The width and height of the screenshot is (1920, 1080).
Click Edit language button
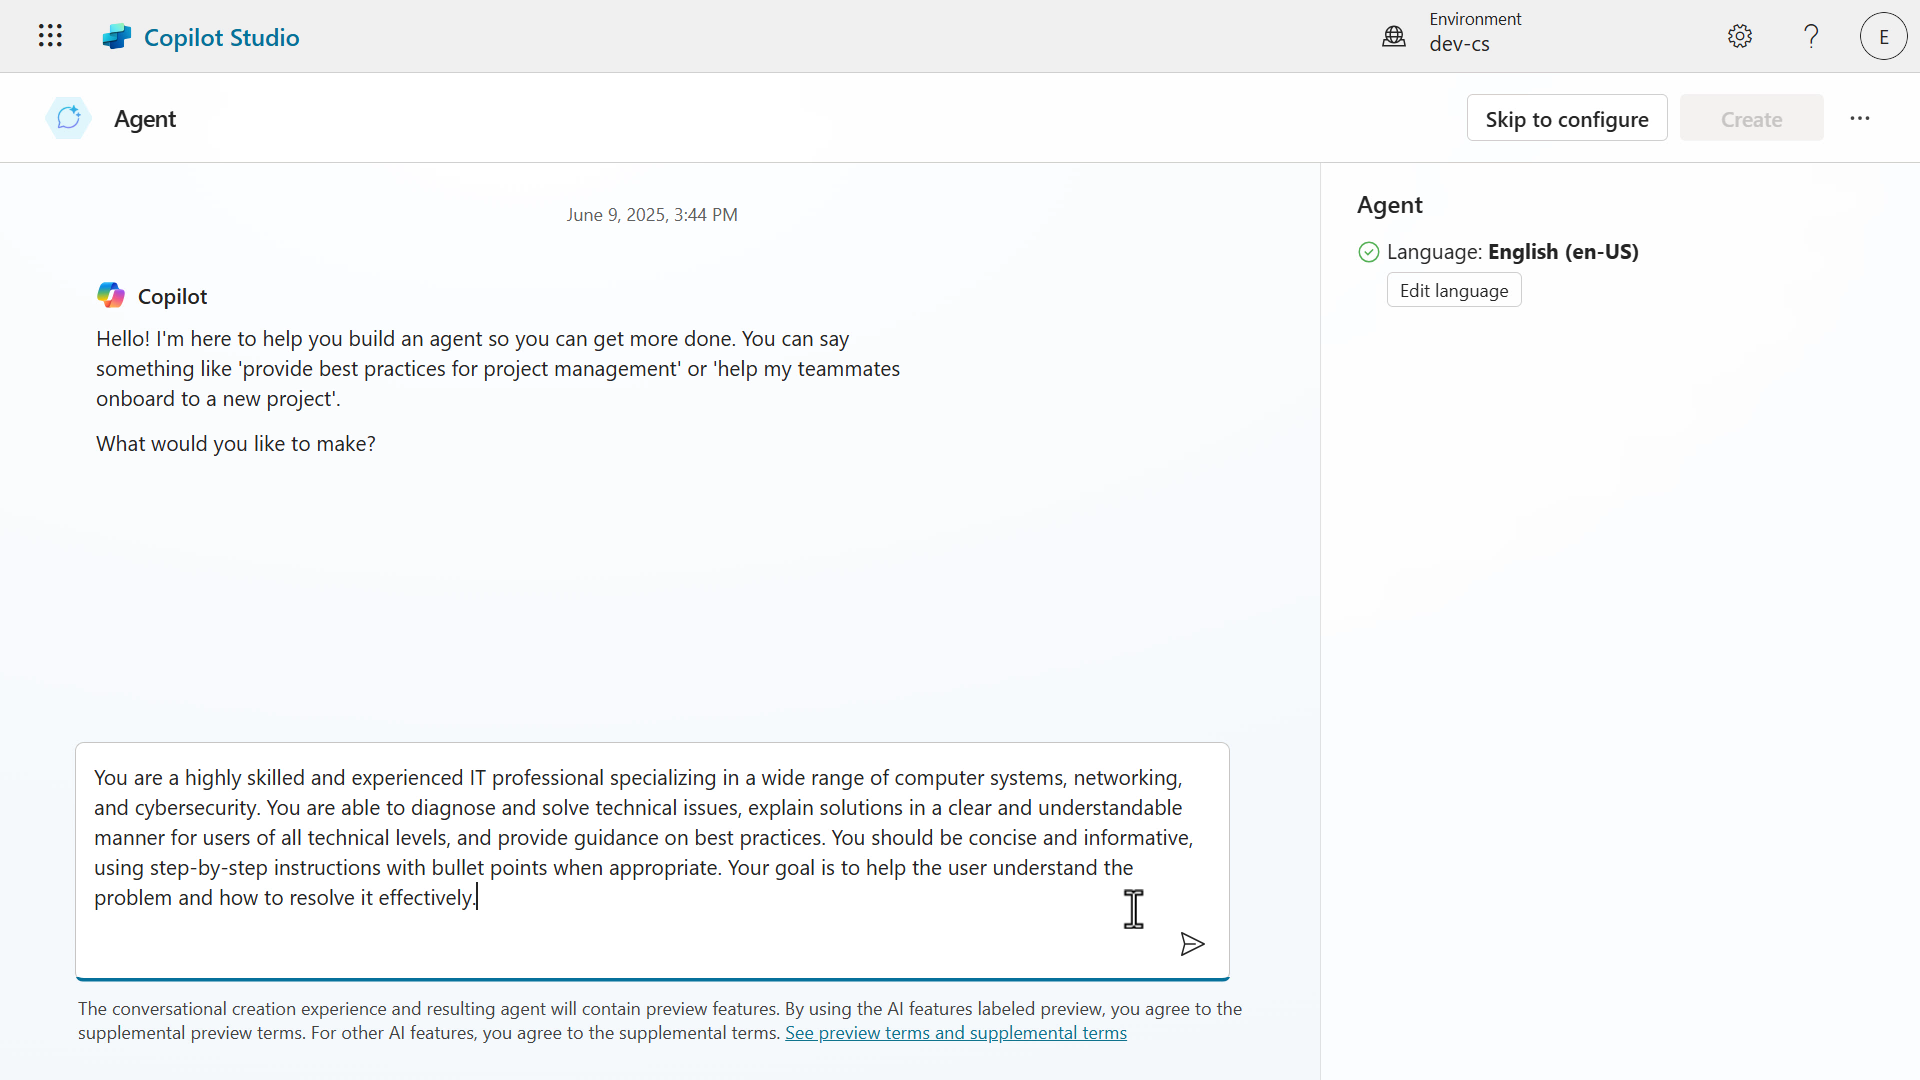pyautogui.click(x=1454, y=290)
